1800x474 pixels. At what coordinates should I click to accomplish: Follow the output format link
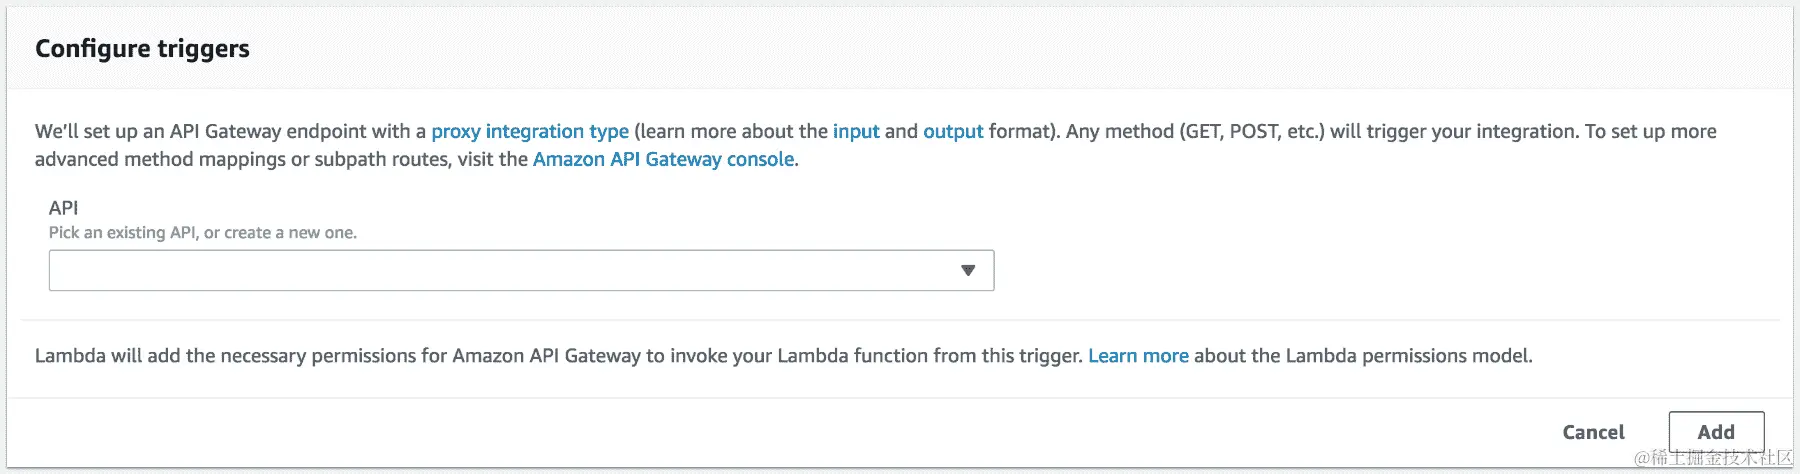tap(953, 131)
